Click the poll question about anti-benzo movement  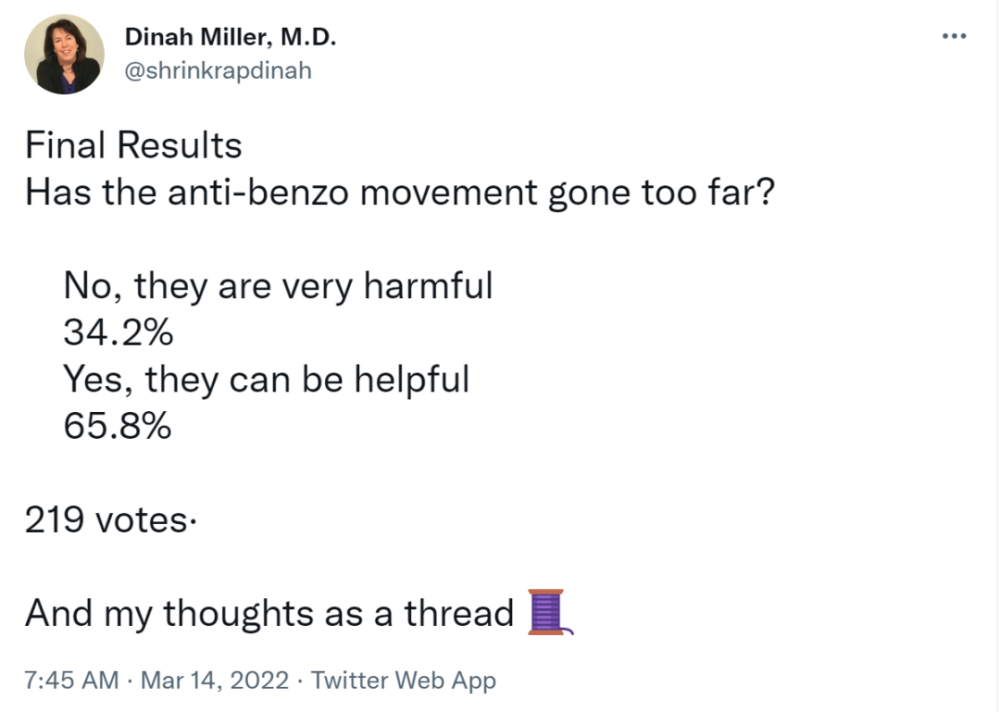click(x=400, y=192)
